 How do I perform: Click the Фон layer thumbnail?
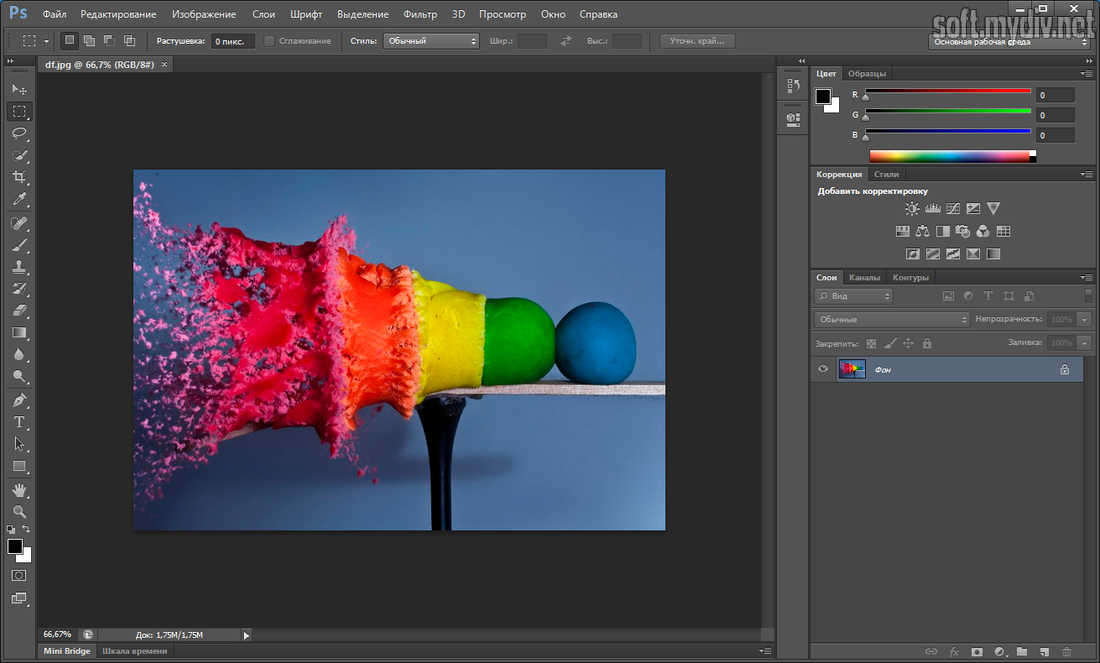(x=852, y=369)
